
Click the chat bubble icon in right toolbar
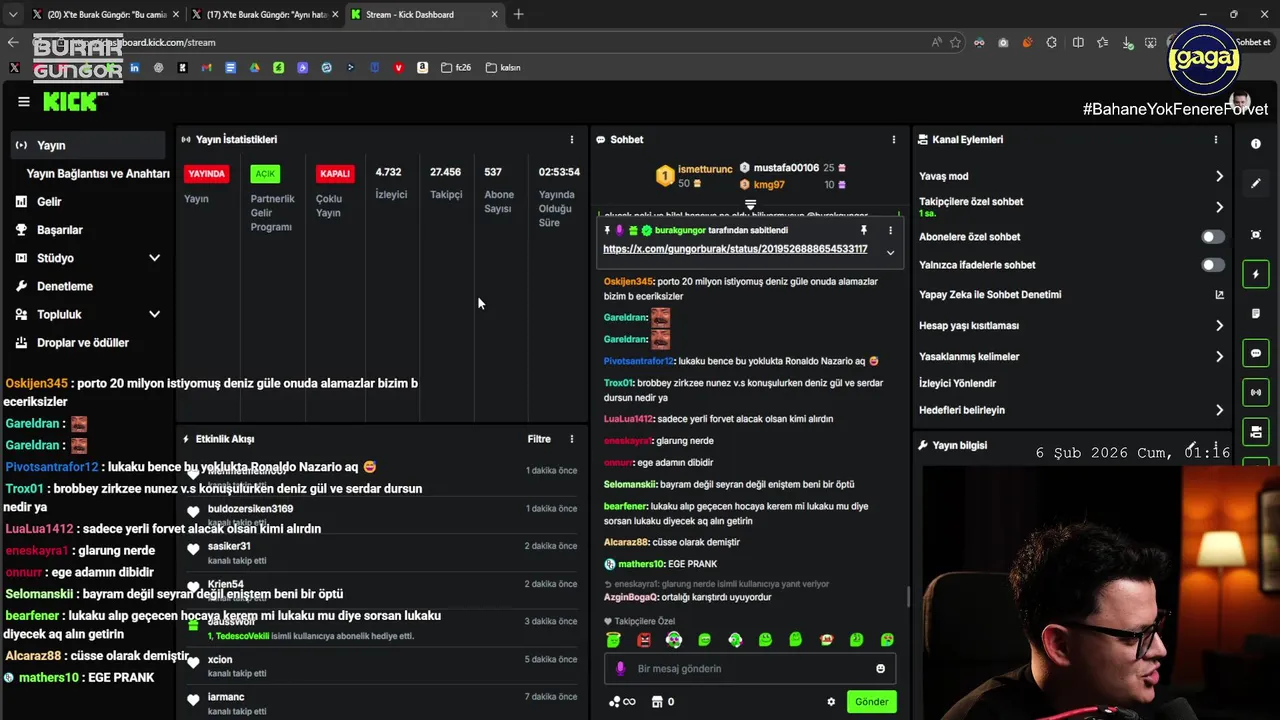pyautogui.click(x=1256, y=353)
